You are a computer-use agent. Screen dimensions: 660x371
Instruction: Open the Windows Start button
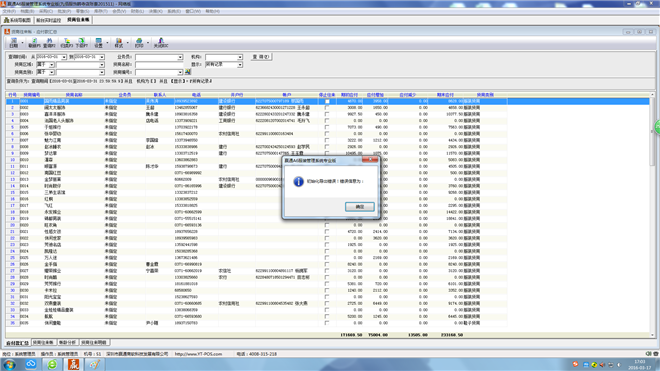9,365
